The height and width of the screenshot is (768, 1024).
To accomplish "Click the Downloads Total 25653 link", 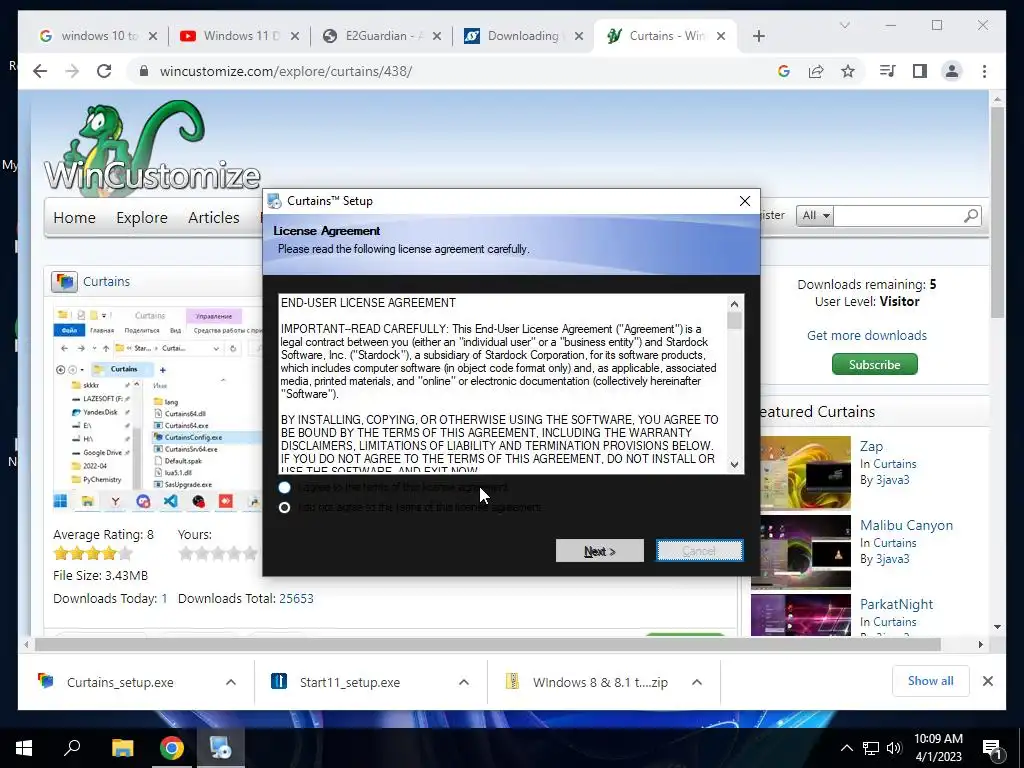I will [296, 598].
